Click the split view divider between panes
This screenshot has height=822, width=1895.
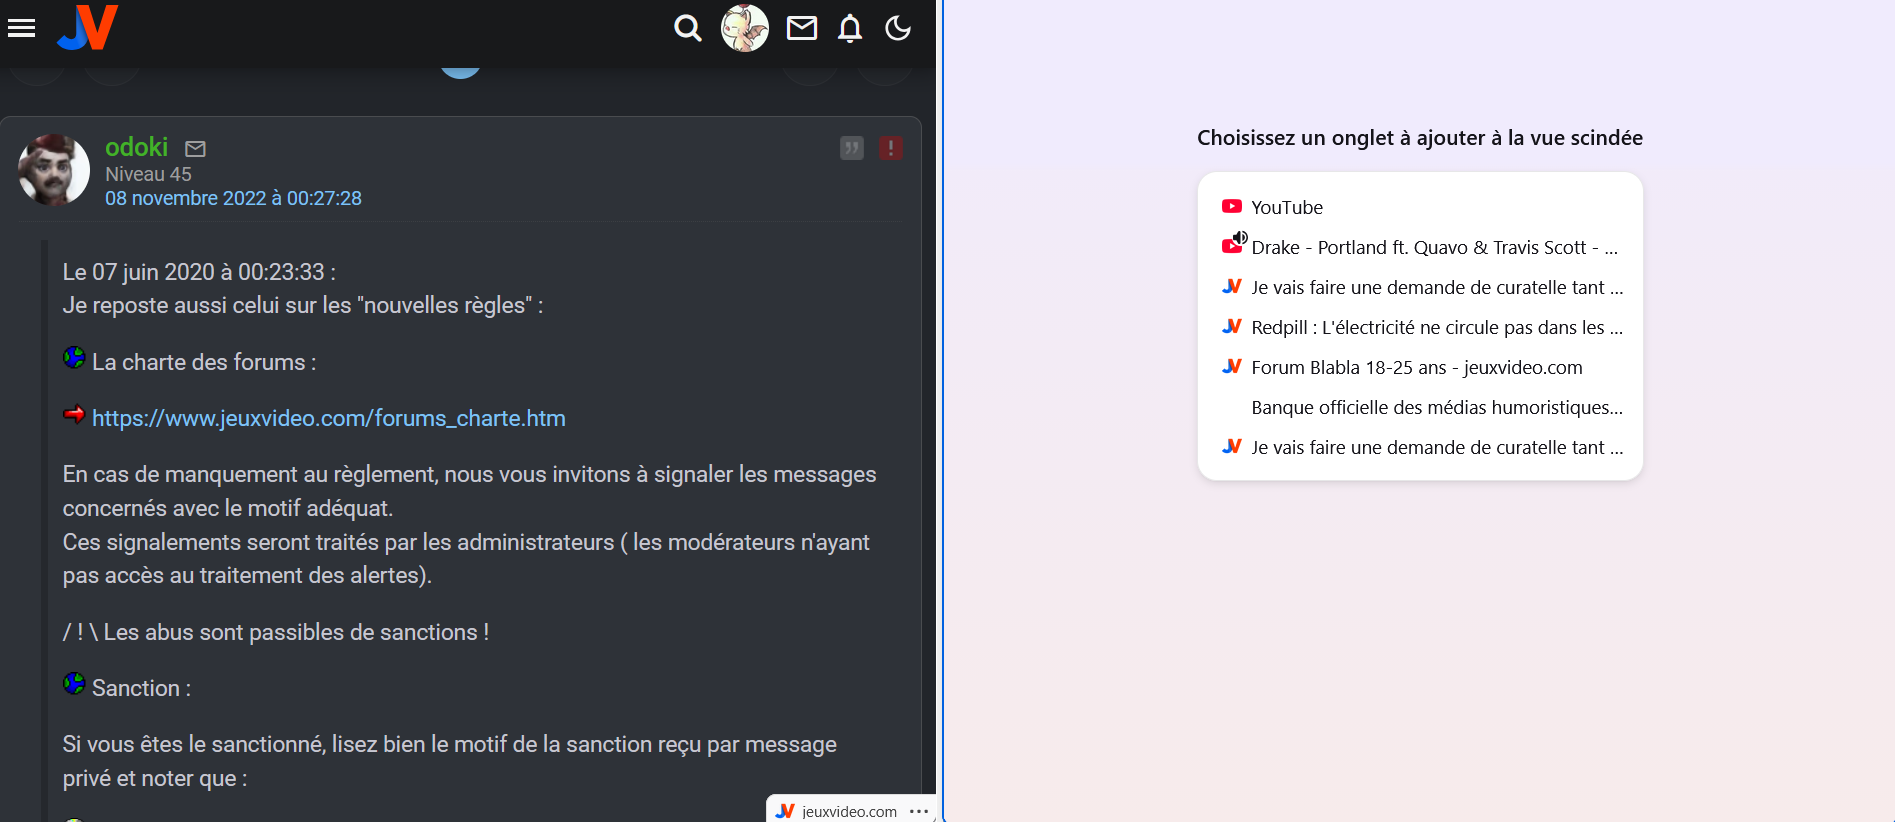[x=940, y=411]
